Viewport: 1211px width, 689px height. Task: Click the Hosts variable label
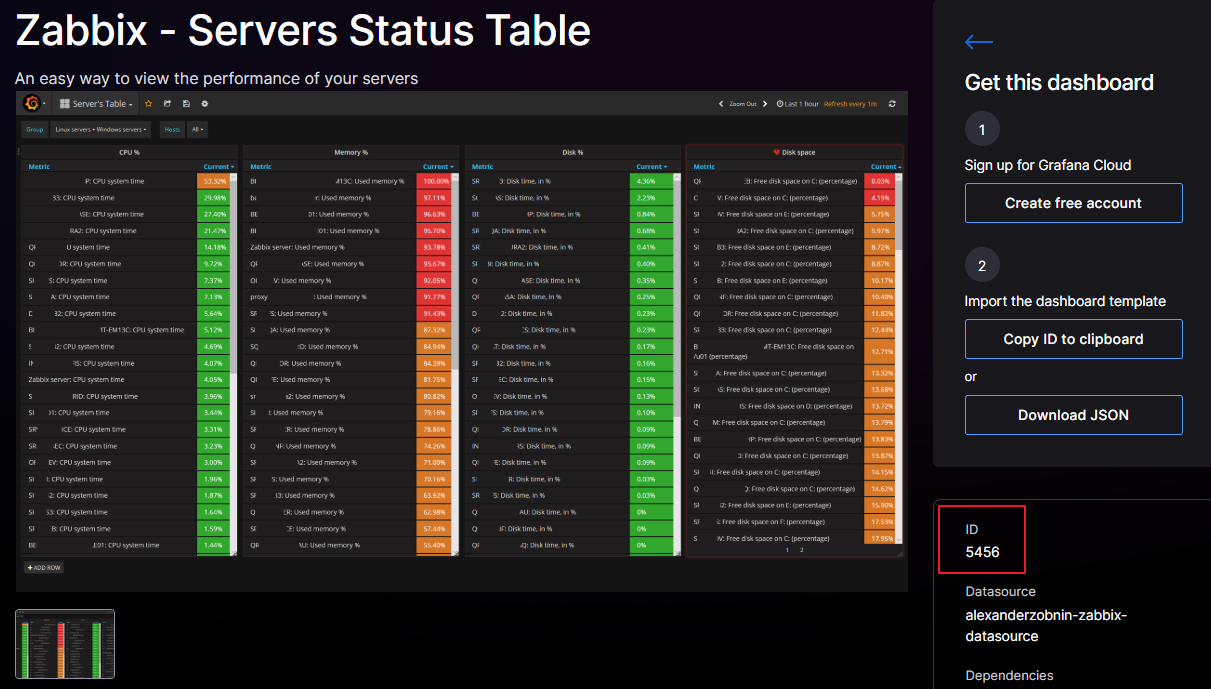pos(172,129)
